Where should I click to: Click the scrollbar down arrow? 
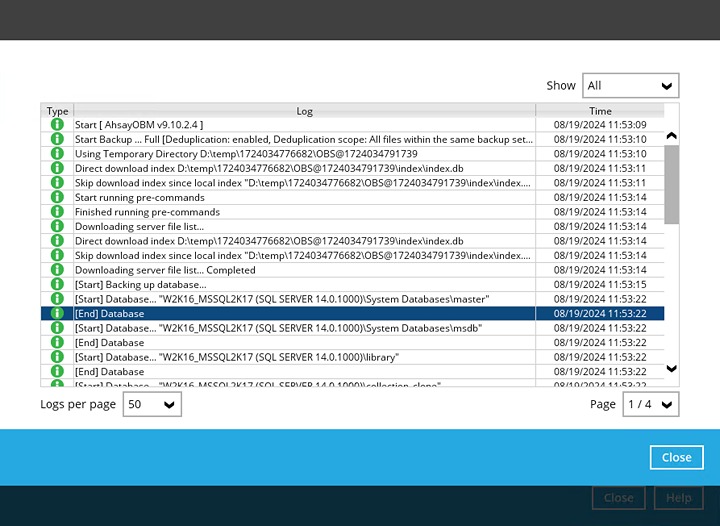click(x=671, y=369)
